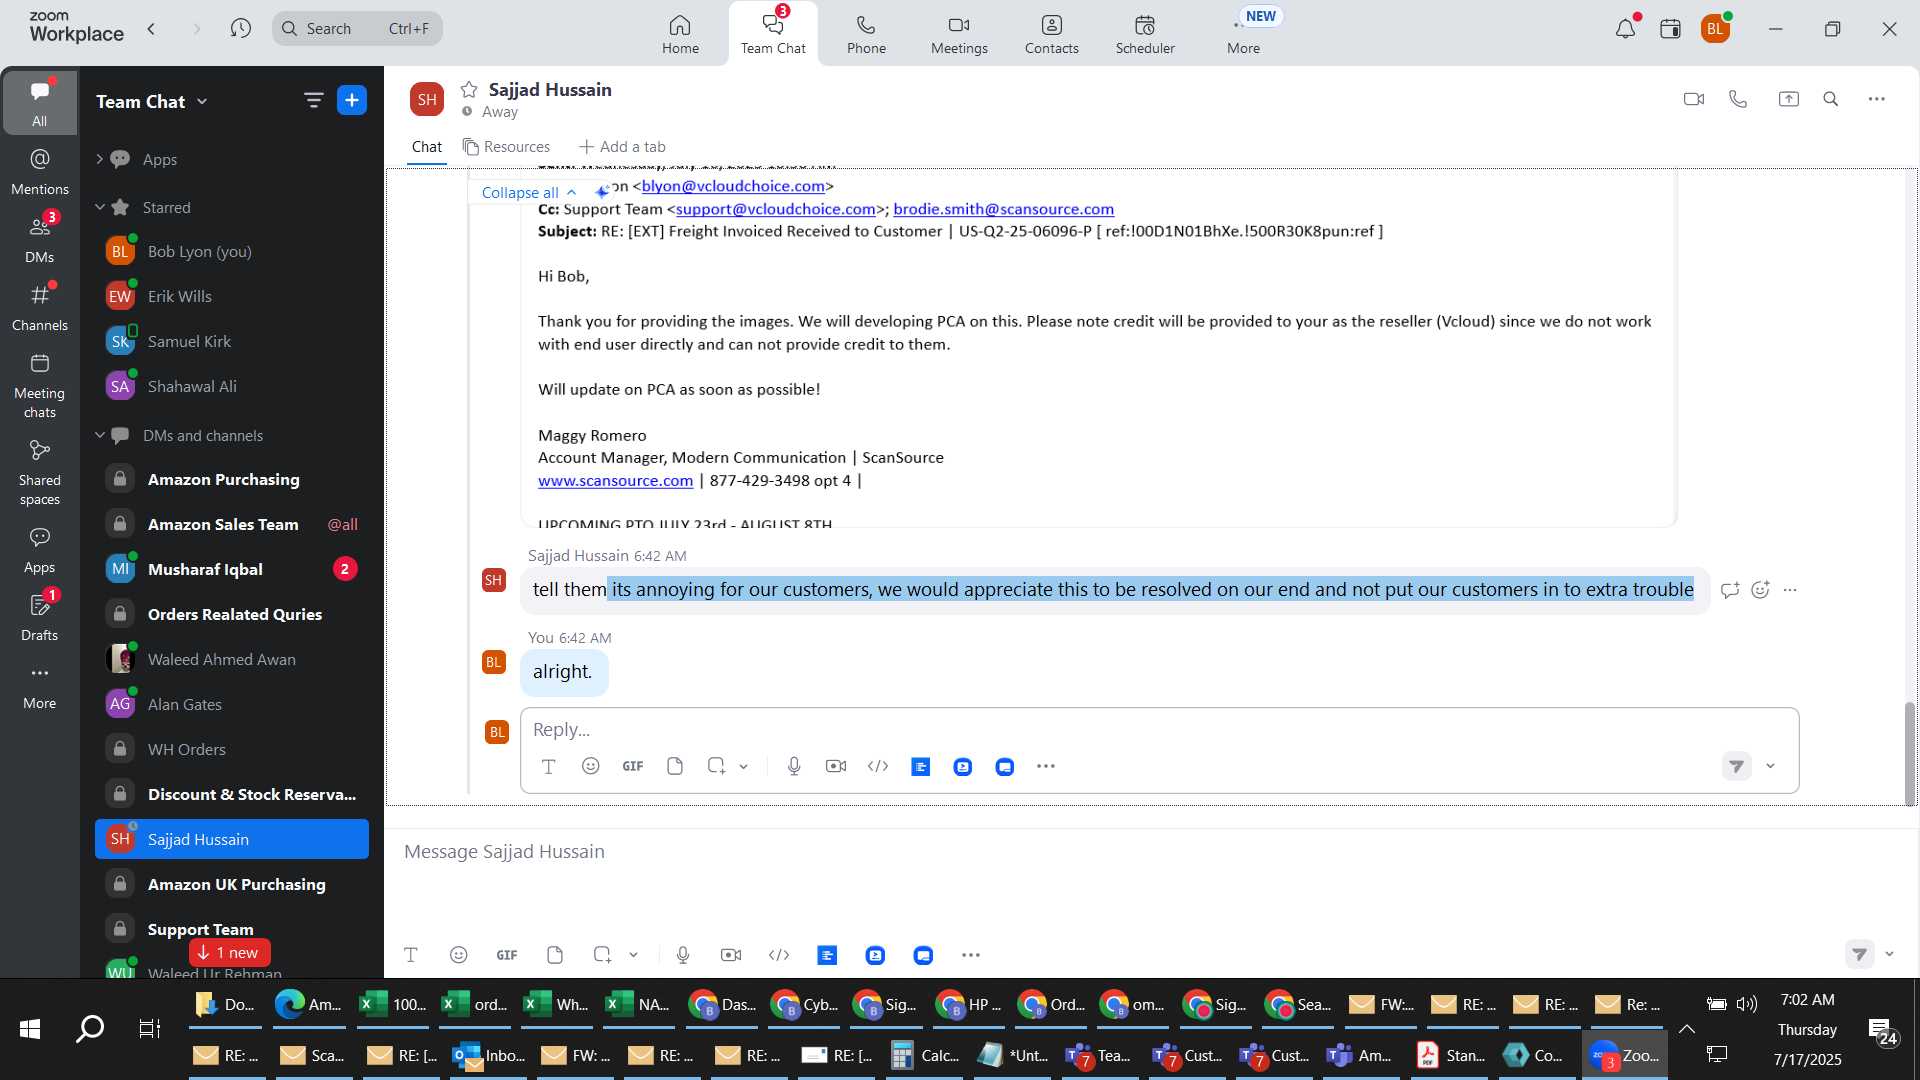Open DMs in the left sidebar
Viewport: 1920px width, 1080px height.
coord(40,239)
